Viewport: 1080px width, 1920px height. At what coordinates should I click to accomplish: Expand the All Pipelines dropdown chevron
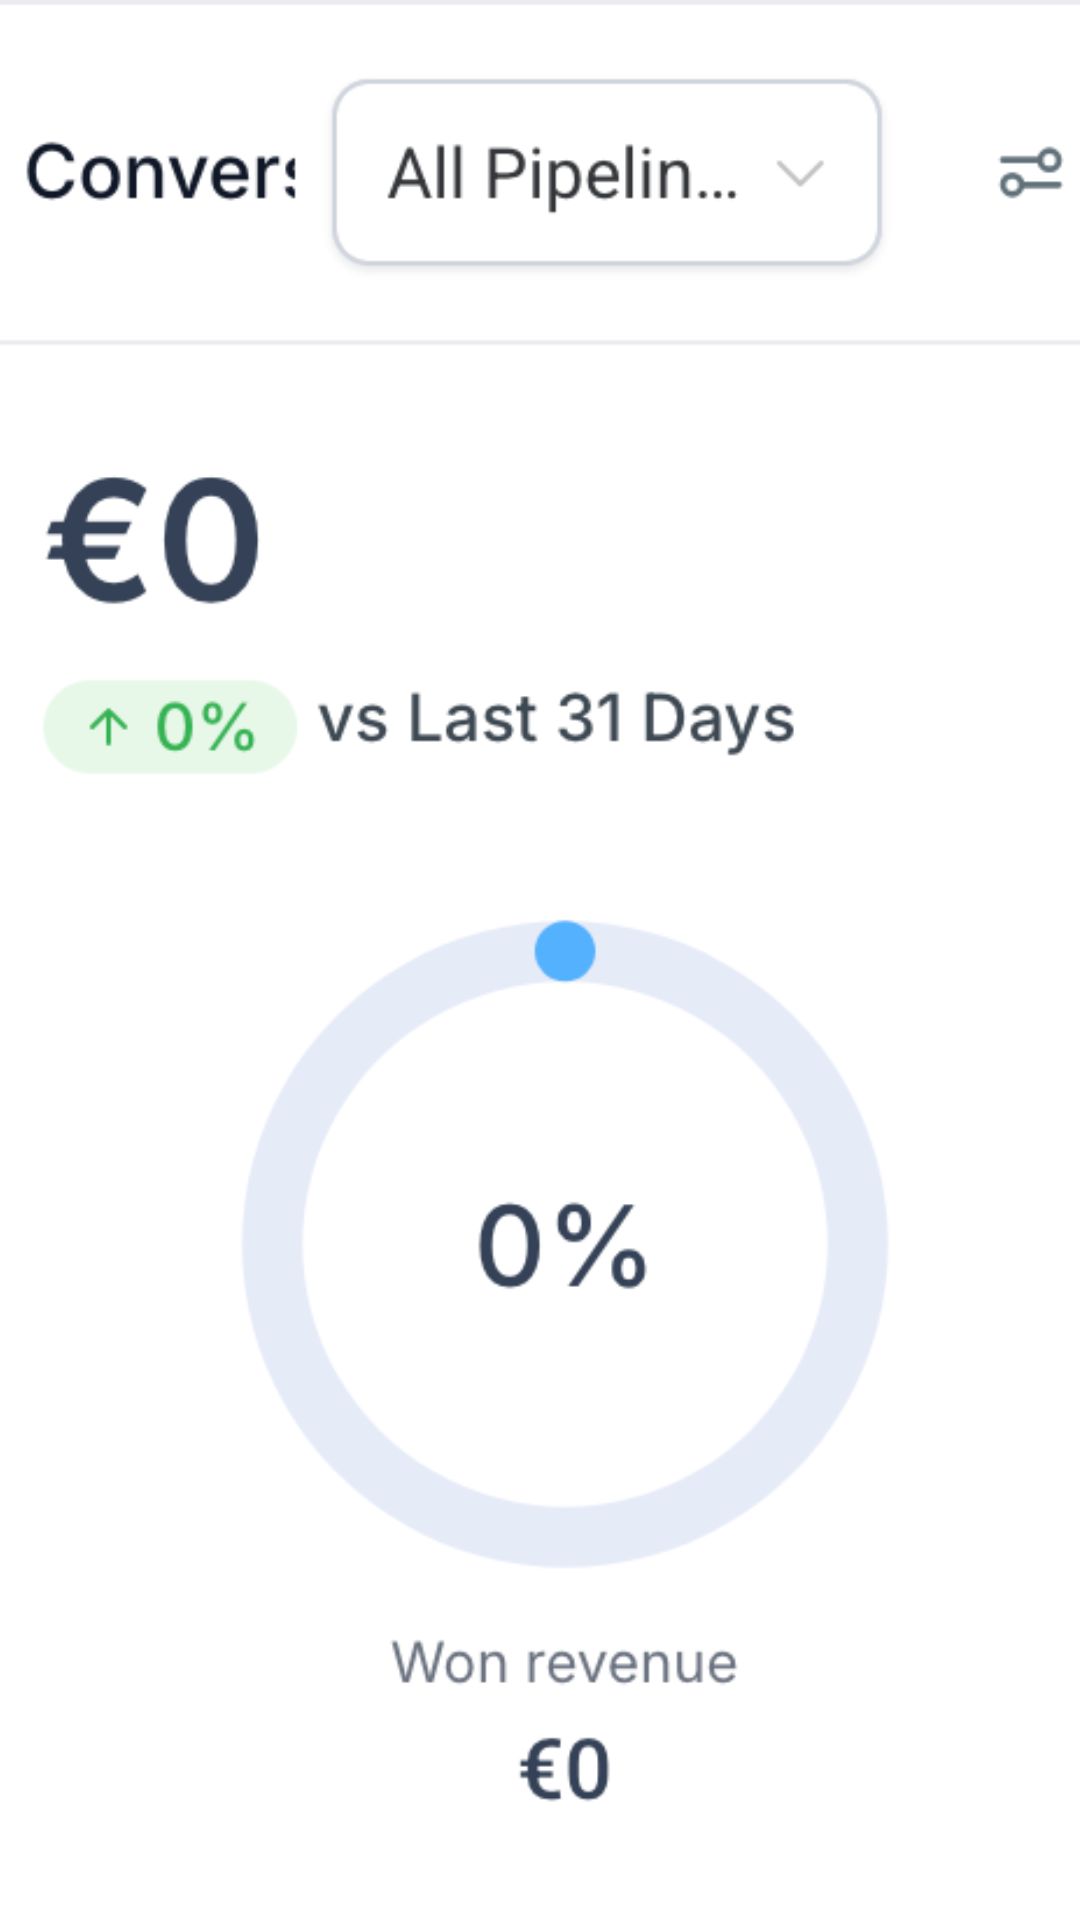click(800, 174)
